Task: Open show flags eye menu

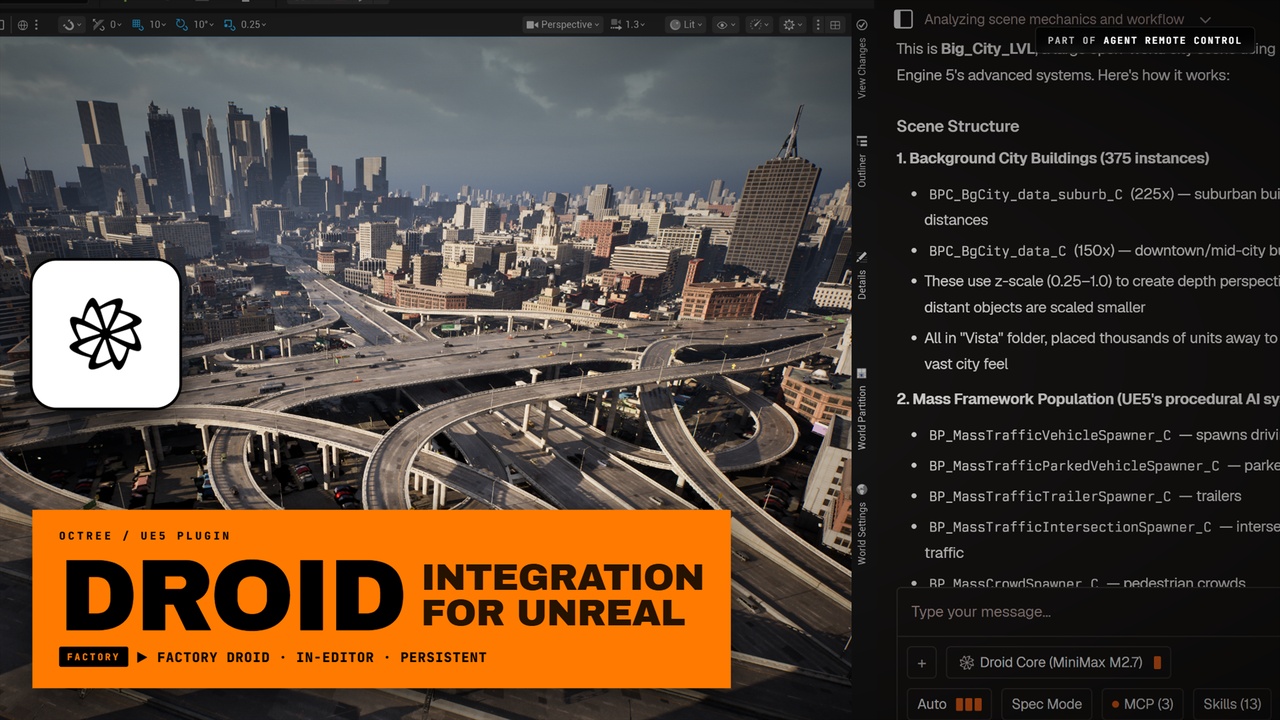Action: pyautogui.click(x=726, y=24)
